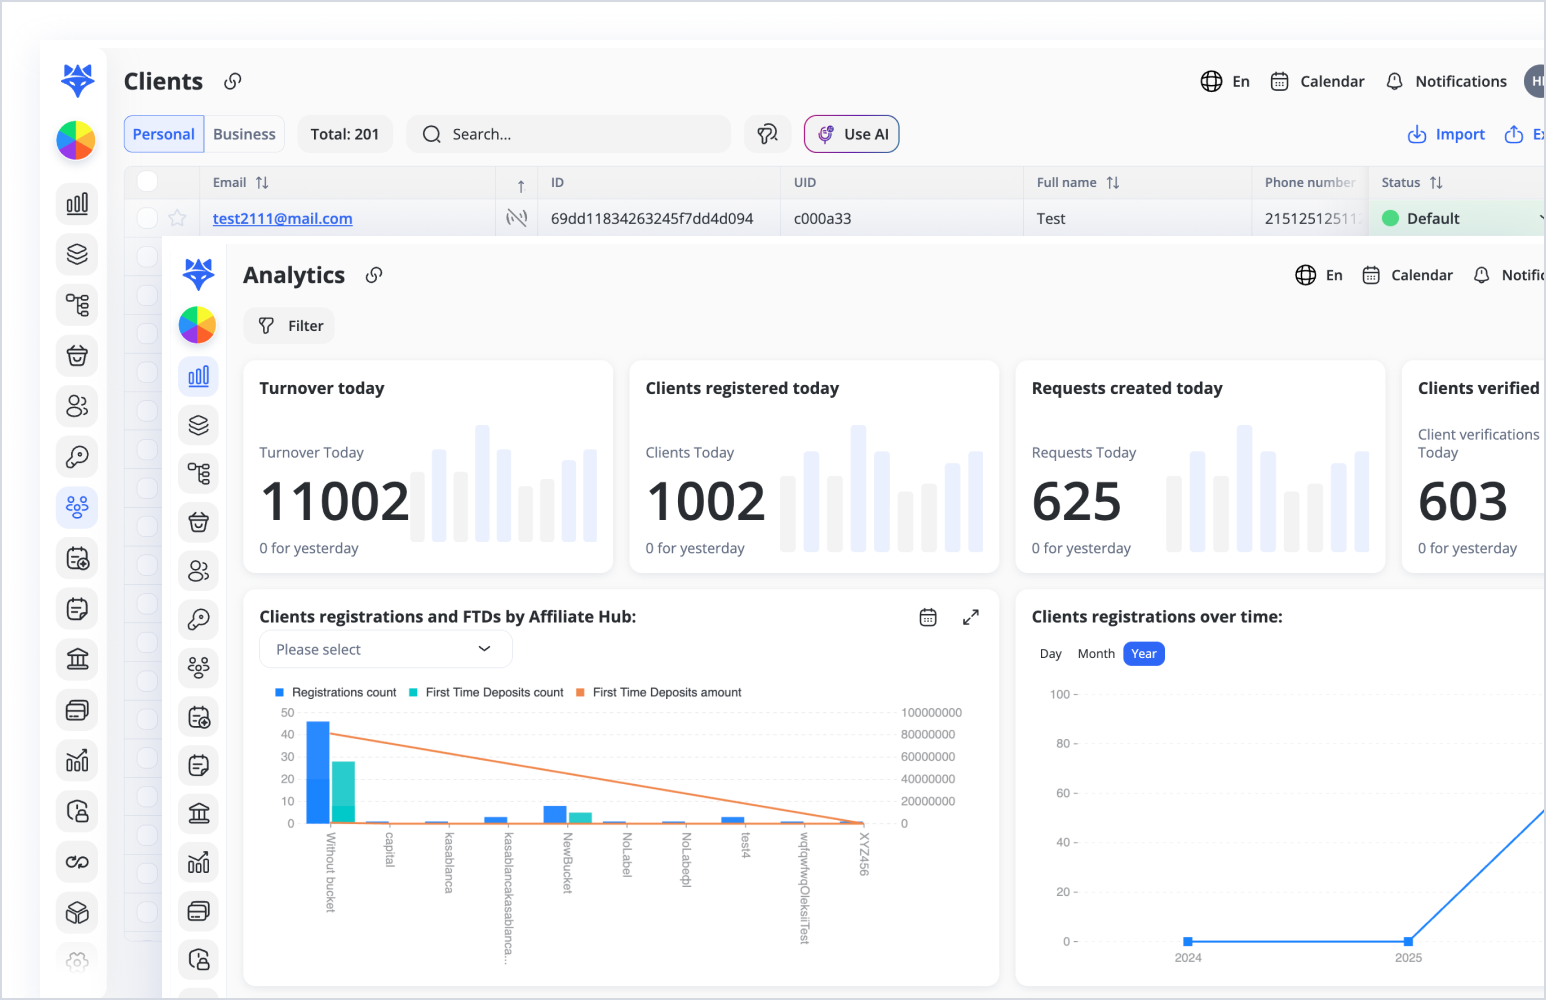Toggle the select-all checkbox in table header

[148, 182]
